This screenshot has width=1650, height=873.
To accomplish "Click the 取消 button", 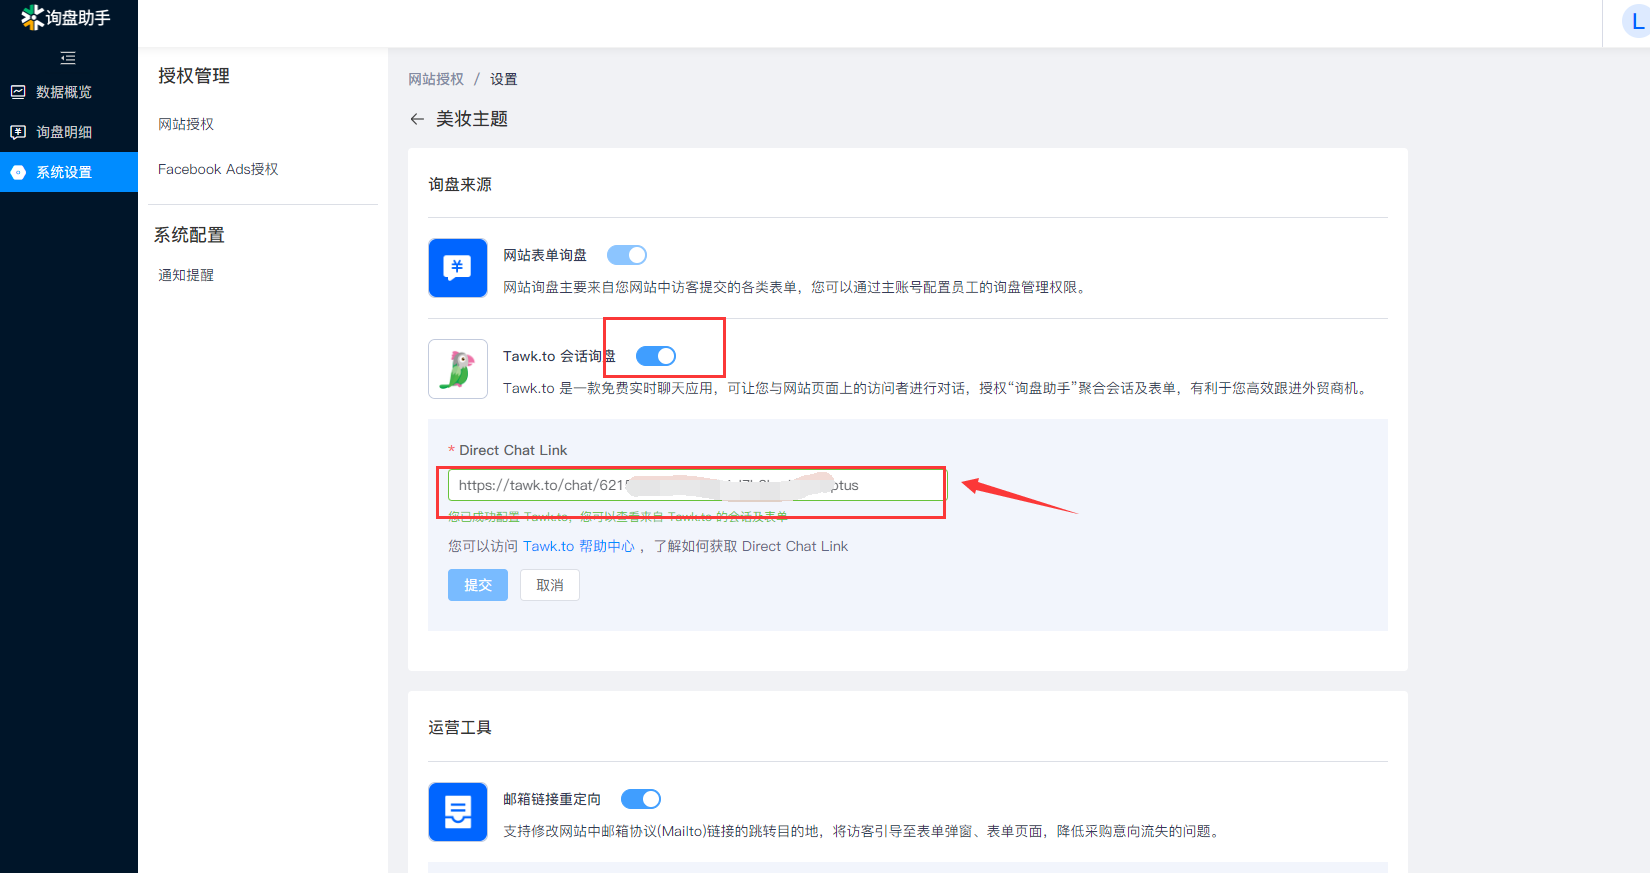I will [550, 585].
